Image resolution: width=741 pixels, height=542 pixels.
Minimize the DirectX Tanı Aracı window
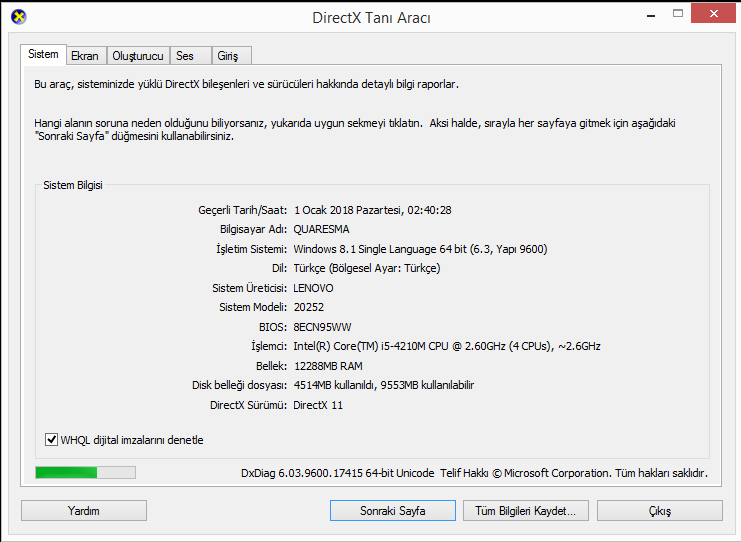(x=651, y=16)
